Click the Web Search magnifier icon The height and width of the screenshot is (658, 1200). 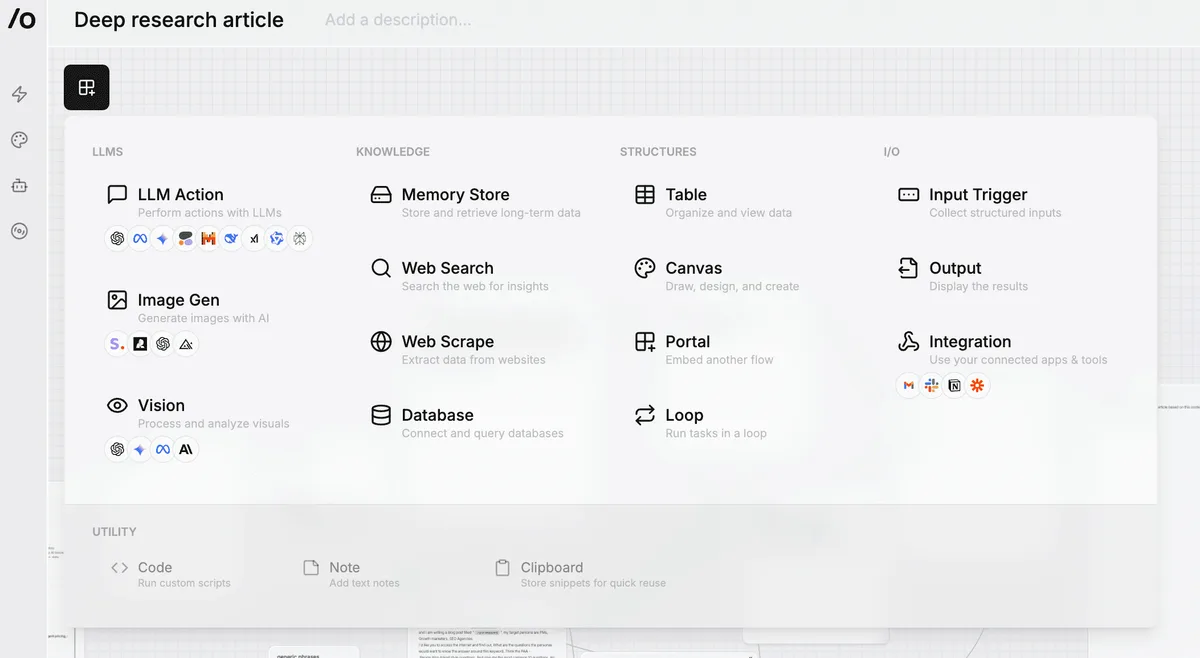(x=381, y=268)
